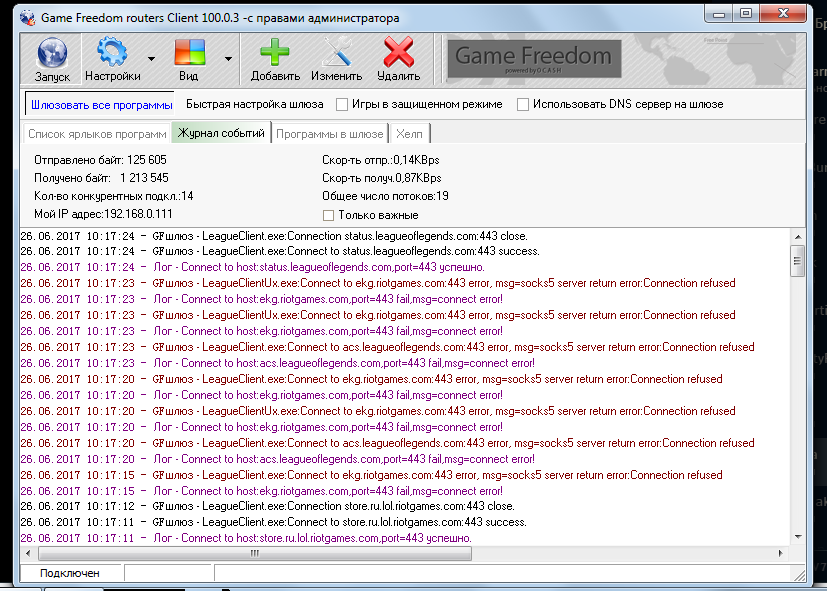Click Быстрая настройка шлюза button
The height and width of the screenshot is (591, 827).
[254, 104]
